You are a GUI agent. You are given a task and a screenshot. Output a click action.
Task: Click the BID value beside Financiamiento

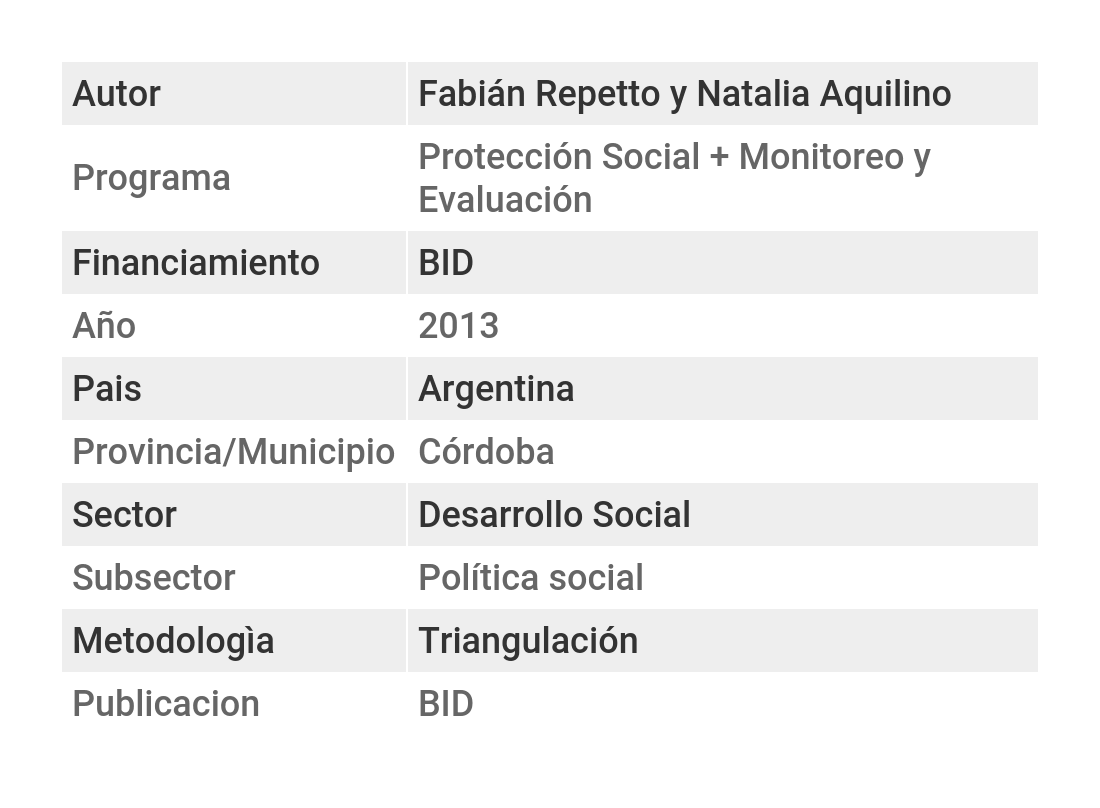pos(446,263)
